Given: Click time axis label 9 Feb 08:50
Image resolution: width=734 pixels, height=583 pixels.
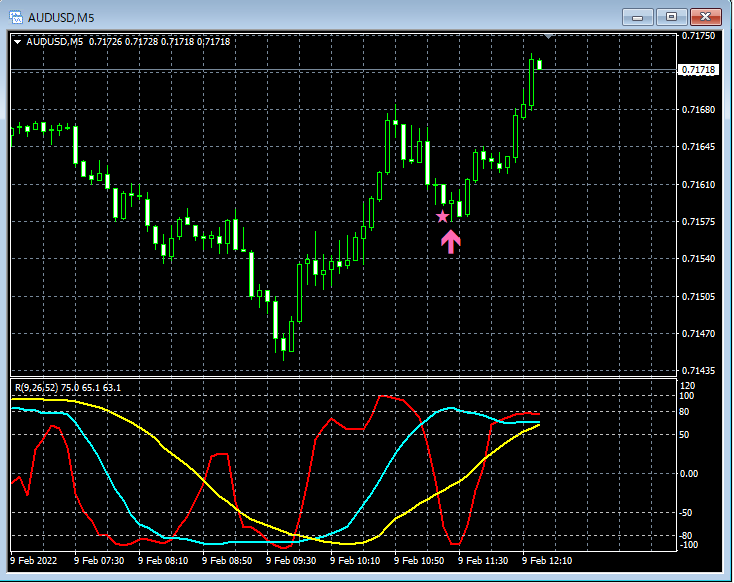Looking at the screenshot, I should click(227, 561).
